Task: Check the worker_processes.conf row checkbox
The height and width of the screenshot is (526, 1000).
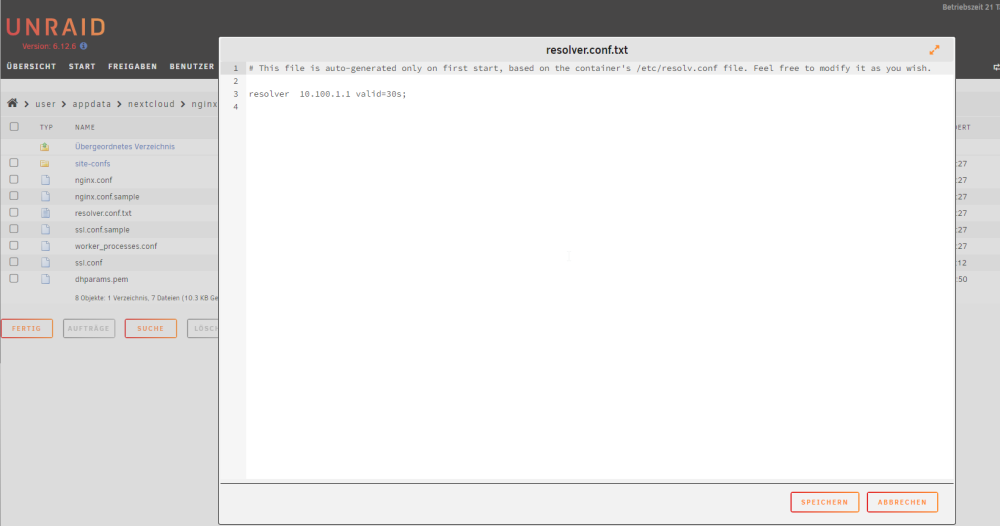Action: point(14,245)
